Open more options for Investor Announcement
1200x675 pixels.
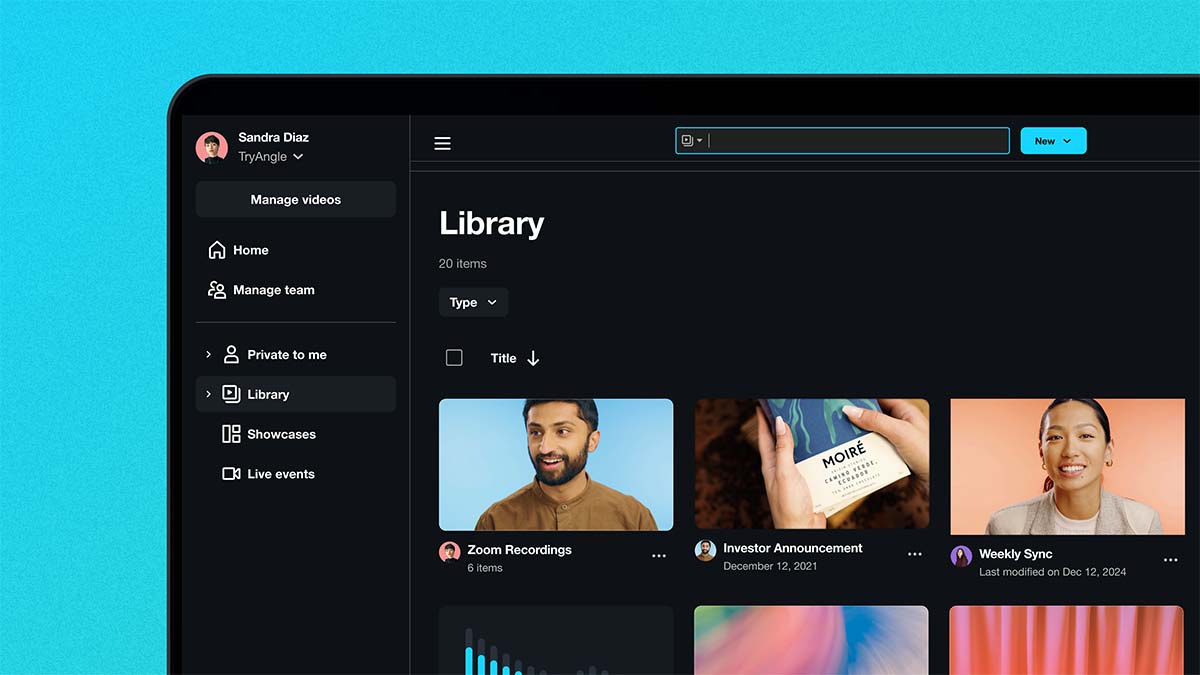pyautogui.click(x=915, y=554)
